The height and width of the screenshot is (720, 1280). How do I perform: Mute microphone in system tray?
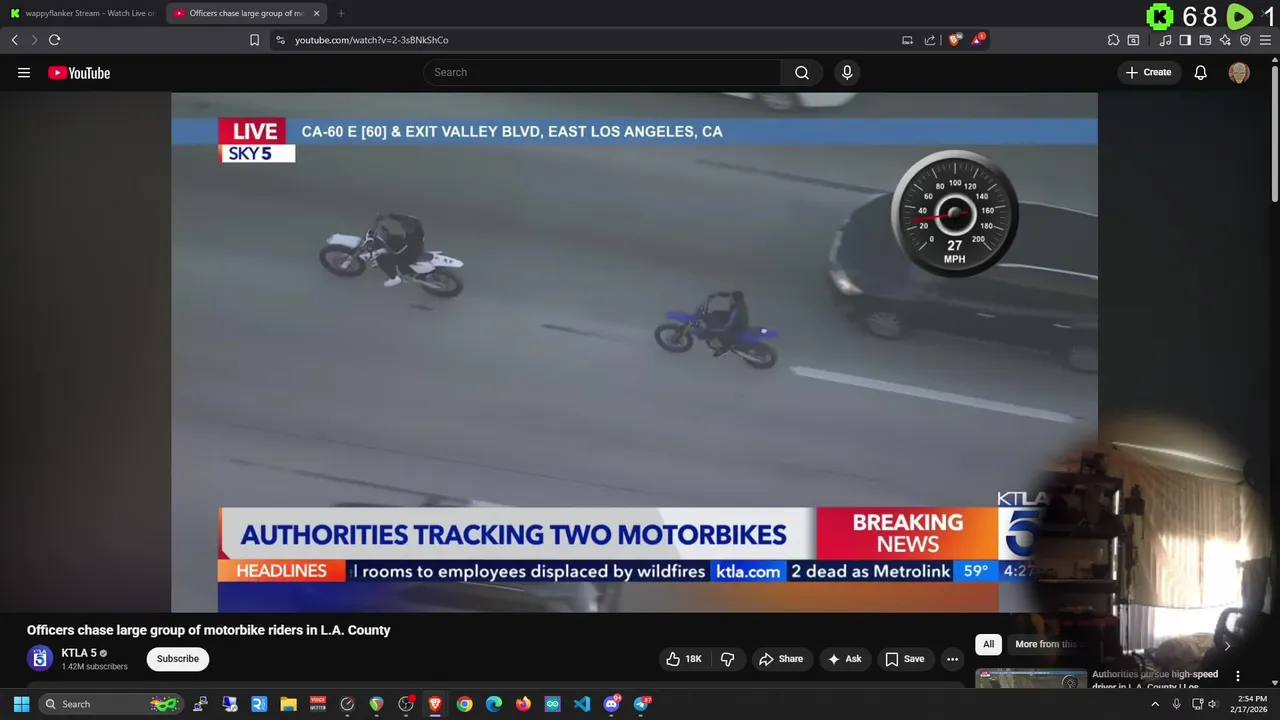[1176, 704]
